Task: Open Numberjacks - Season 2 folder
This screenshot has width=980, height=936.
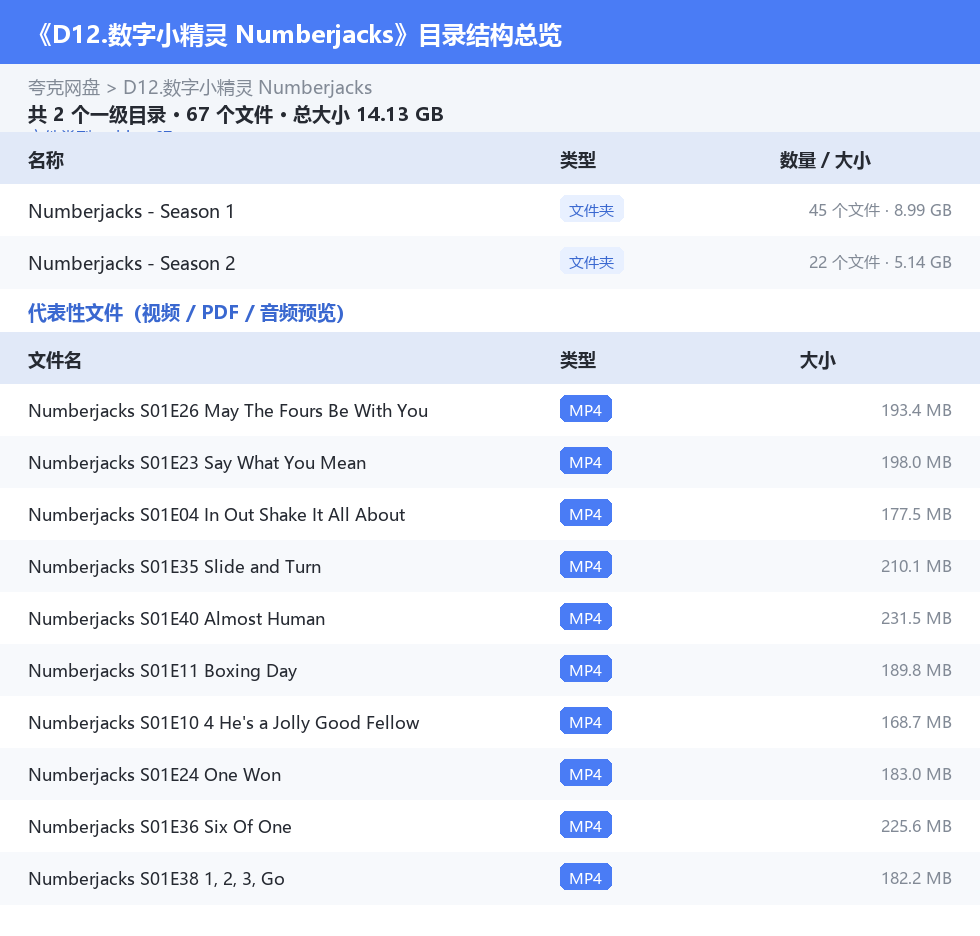Action: [132, 263]
